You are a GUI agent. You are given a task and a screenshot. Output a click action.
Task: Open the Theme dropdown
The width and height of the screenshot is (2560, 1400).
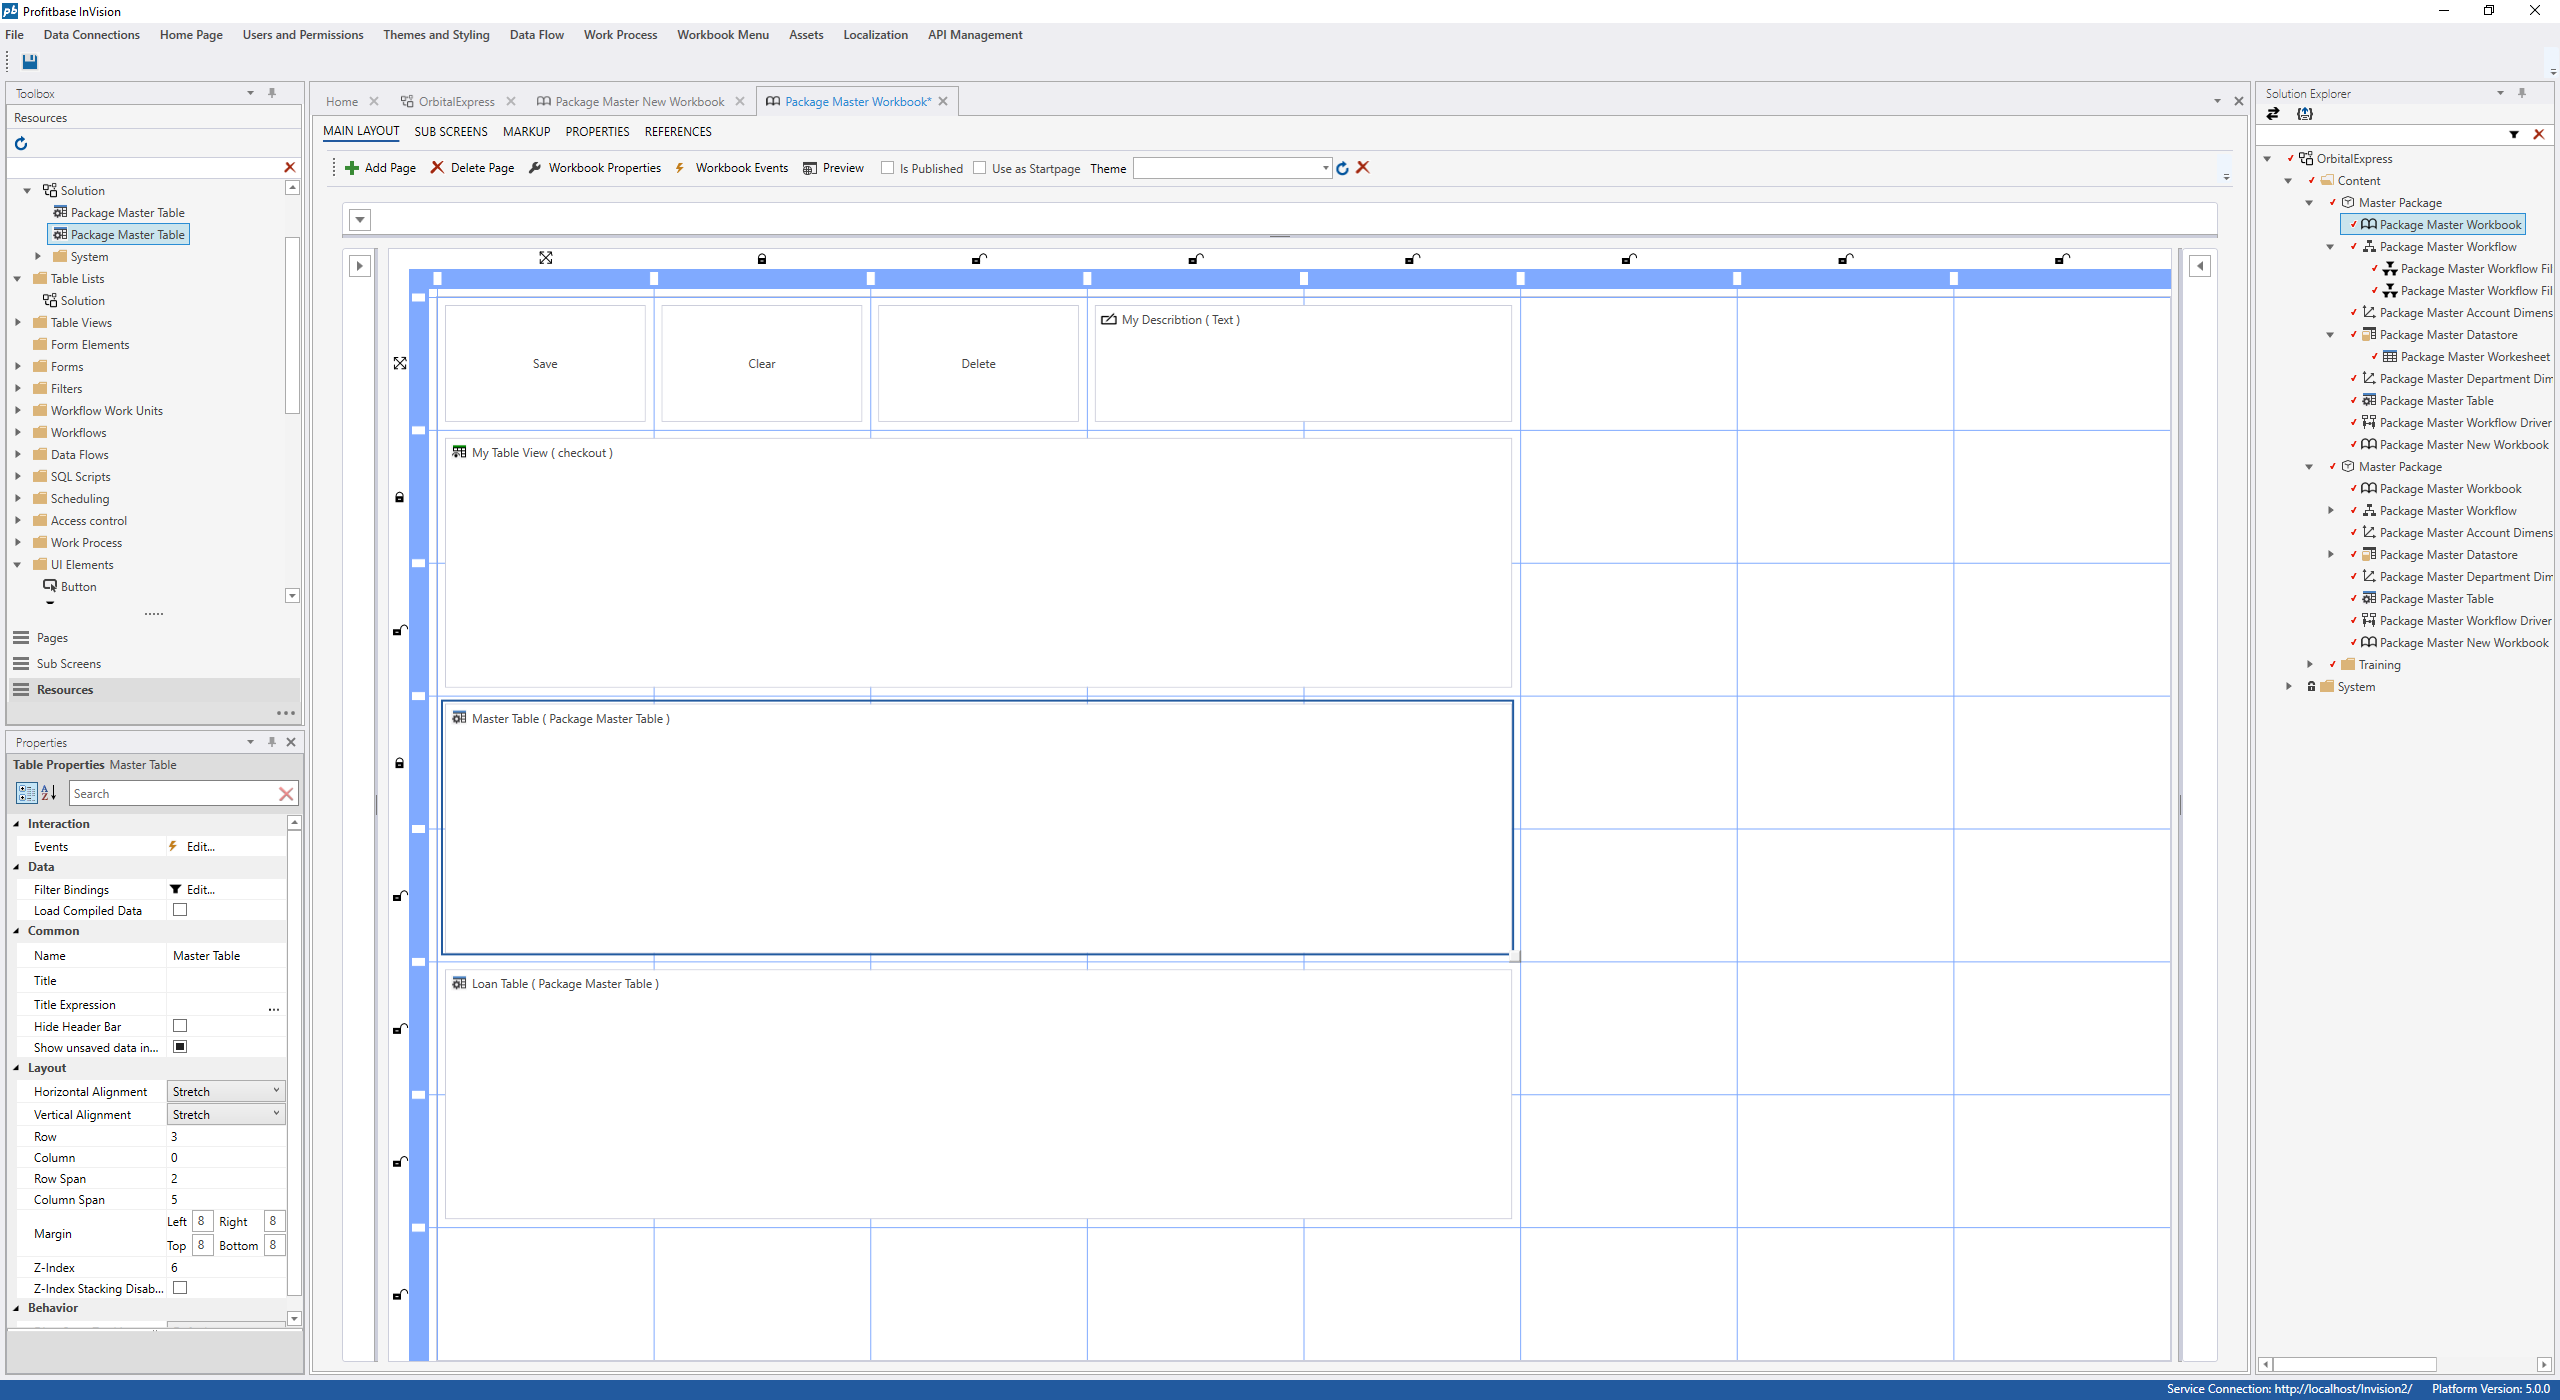(x=1326, y=168)
